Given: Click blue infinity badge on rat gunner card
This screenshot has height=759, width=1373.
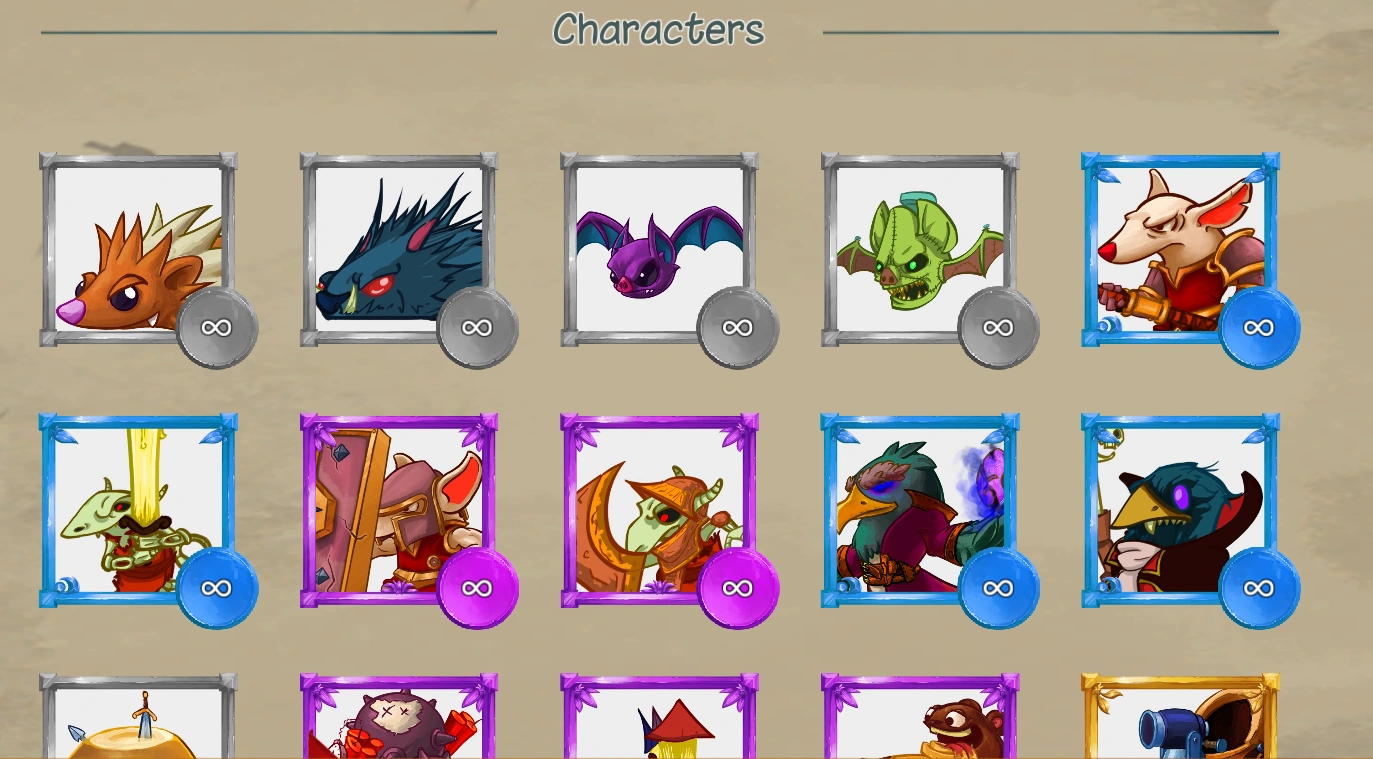Looking at the screenshot, I should coord(1259,328).
